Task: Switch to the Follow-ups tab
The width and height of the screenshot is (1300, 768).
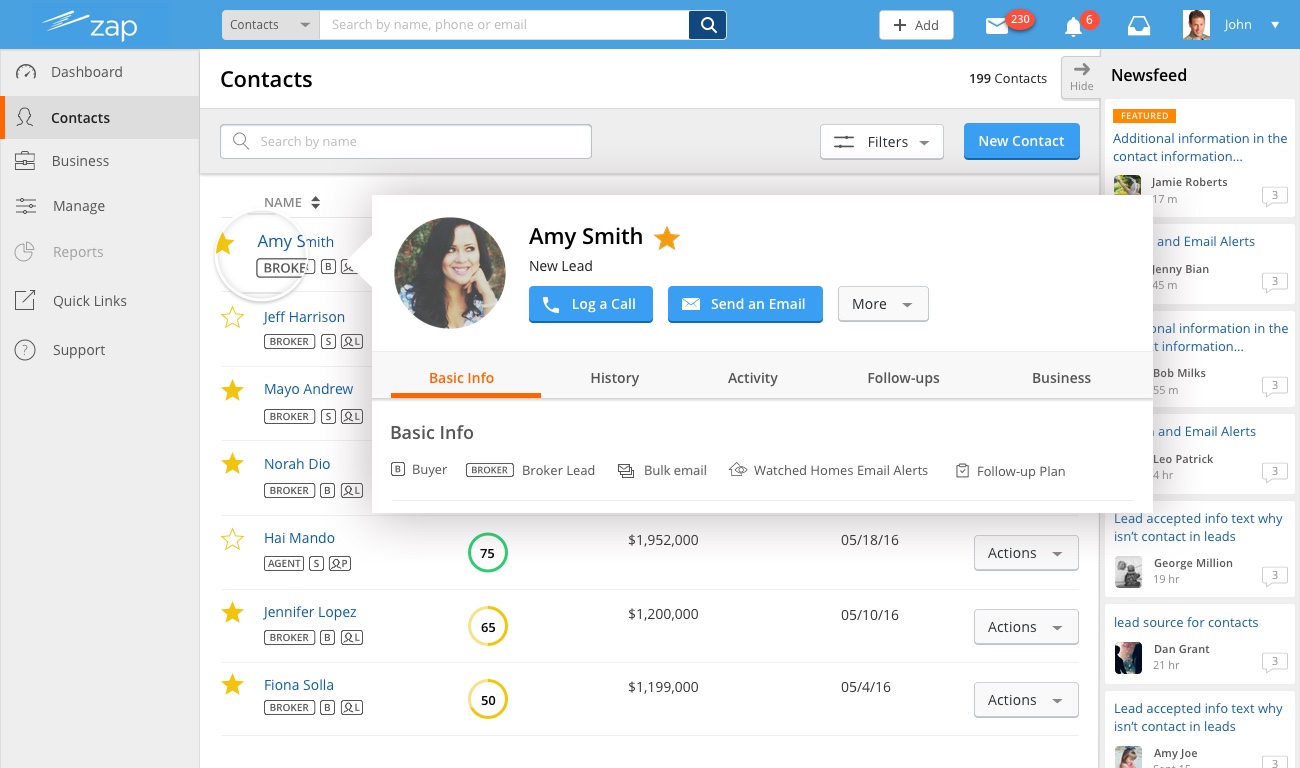Action: click(903, 378)
